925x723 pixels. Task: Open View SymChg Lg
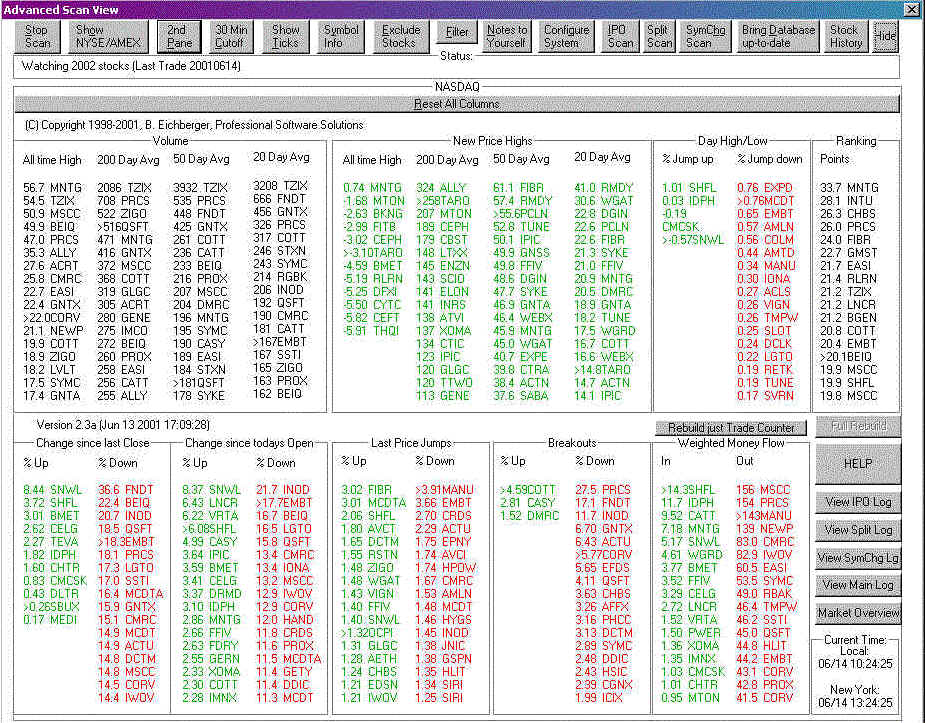tap(858, 557)
